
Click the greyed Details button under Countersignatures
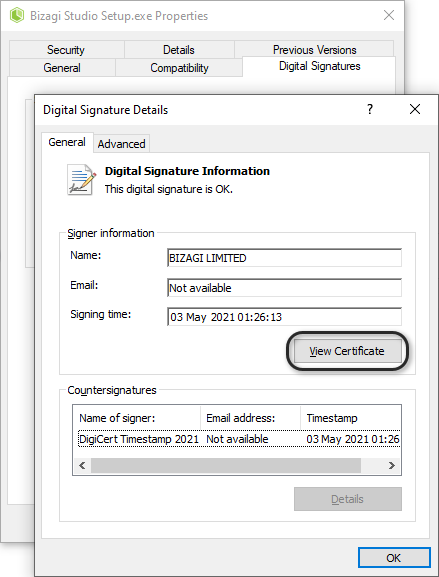click(348, 499)
